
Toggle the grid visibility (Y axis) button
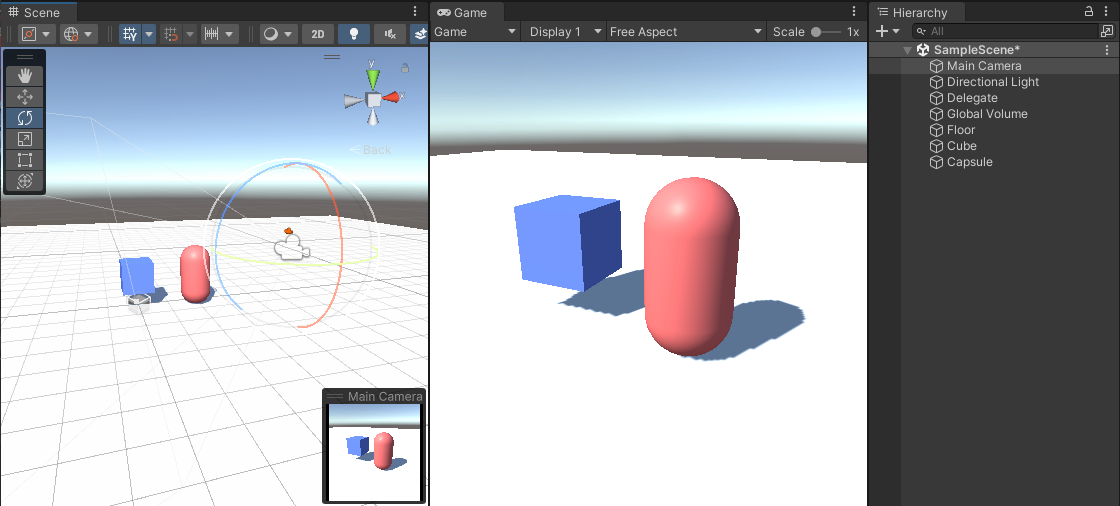[x=130, y=34]
